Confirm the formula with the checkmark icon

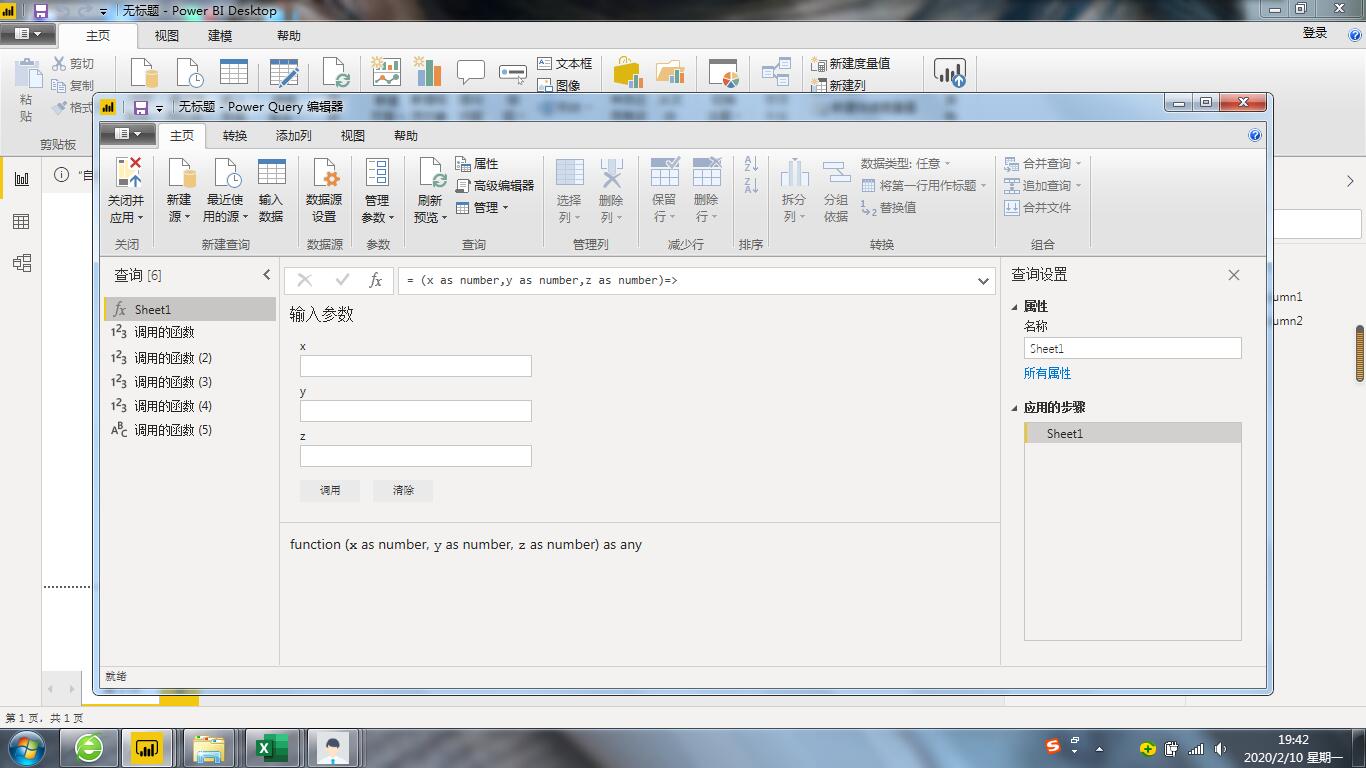(x=342, y=281)
